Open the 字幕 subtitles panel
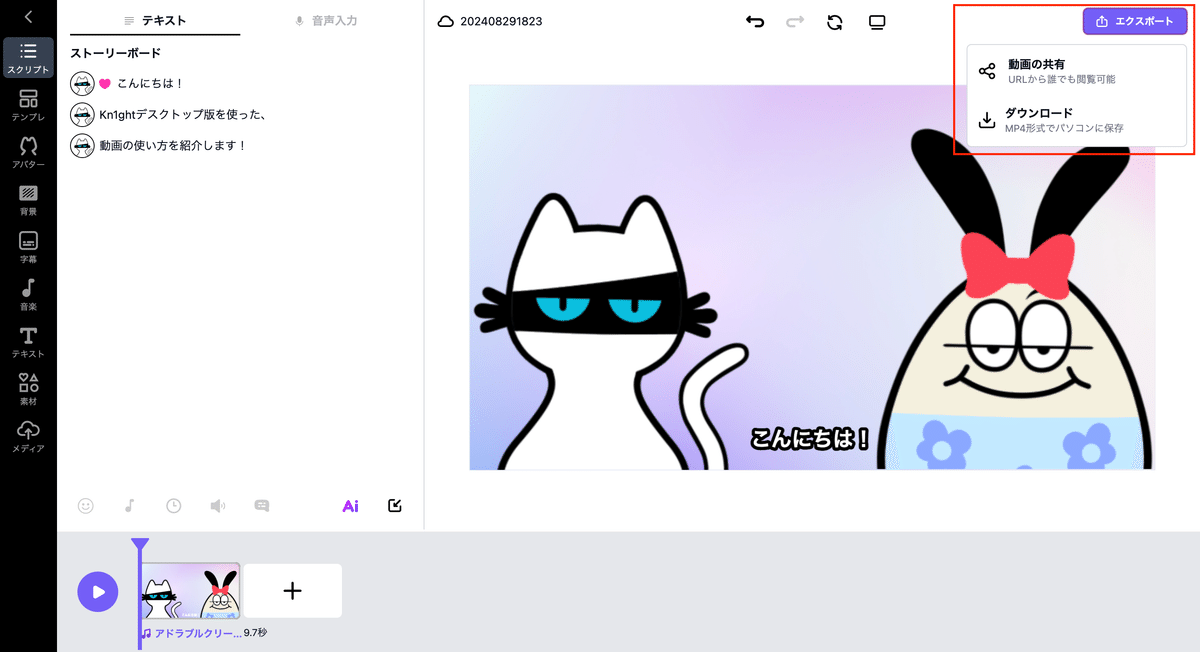 tap(28, 247)
